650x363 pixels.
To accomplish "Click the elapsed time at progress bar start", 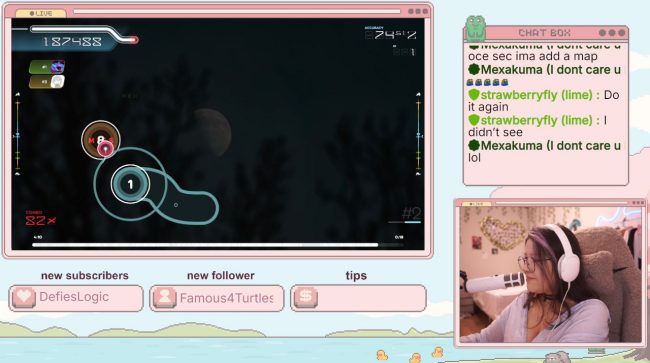I will click(x=37, y=237).
